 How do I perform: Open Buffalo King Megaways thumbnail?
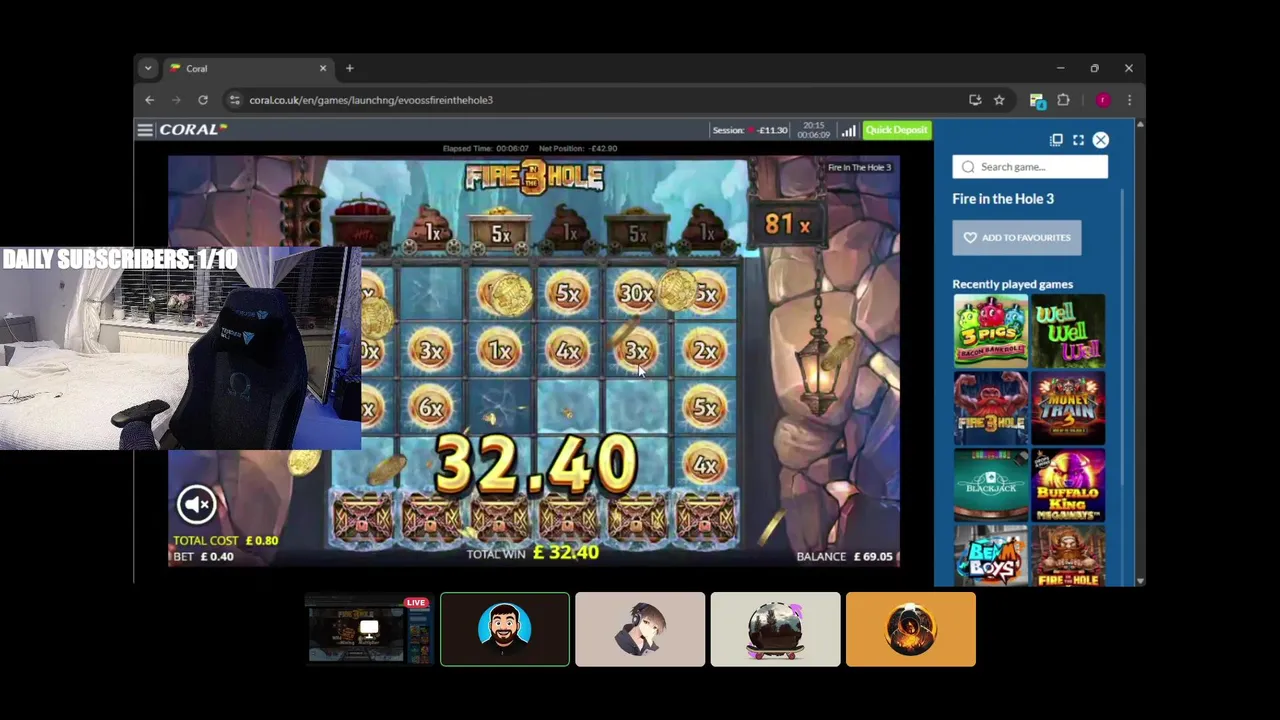coord(1068,485)
